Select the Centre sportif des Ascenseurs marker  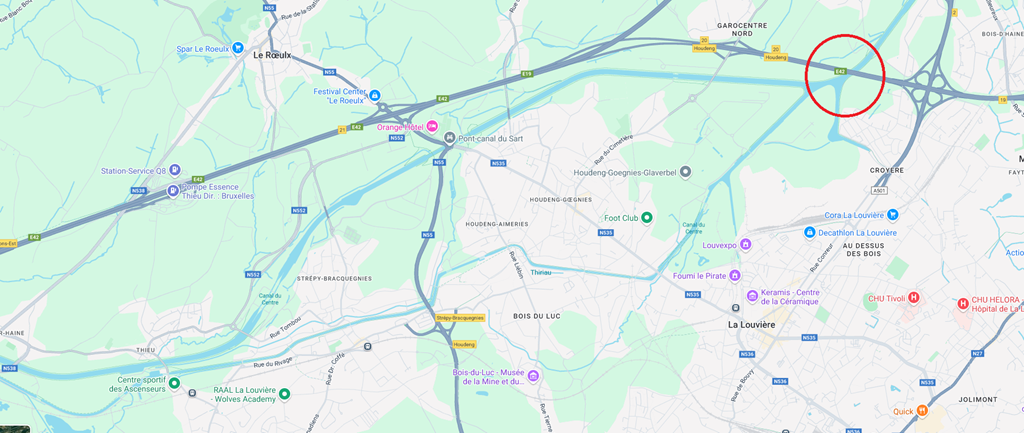point(174,383)
